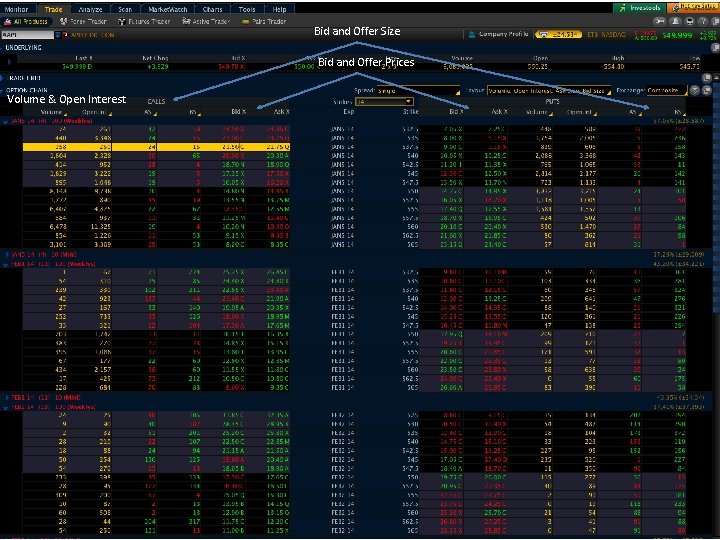The image size is (720, 540).
Task: Switch to the Analyze tab
Action: [x=90, y=9]
